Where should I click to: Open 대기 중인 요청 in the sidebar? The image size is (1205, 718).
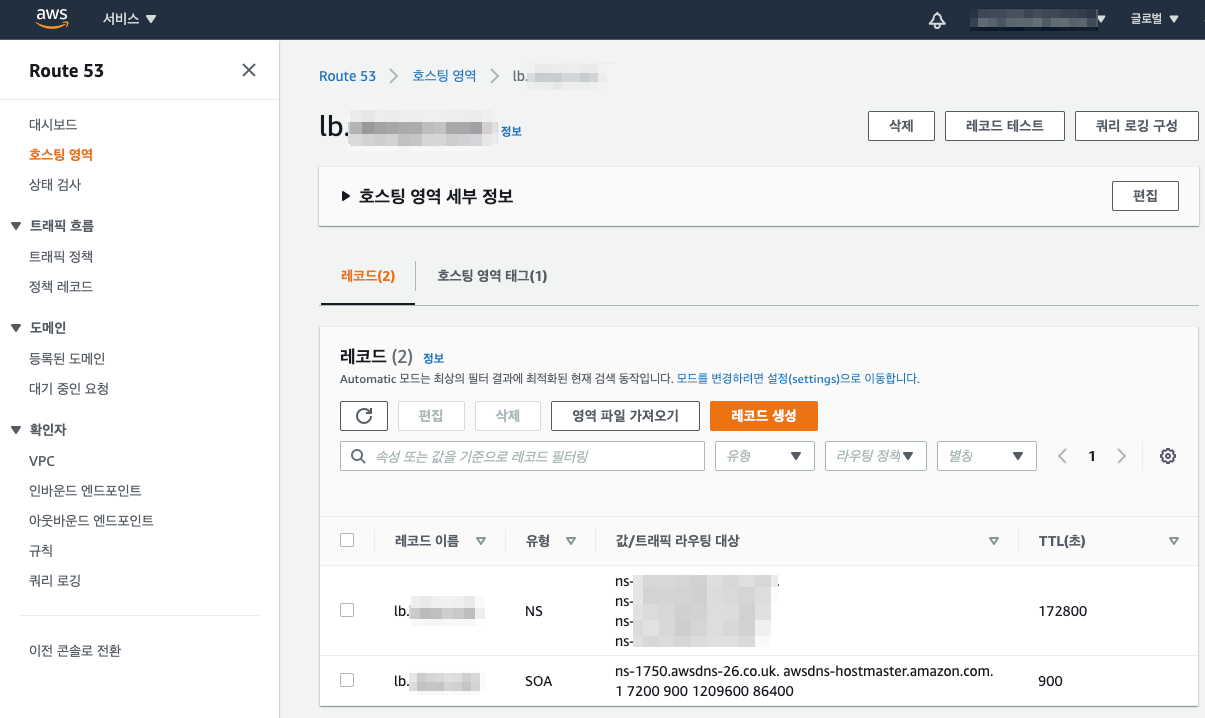click(x=69, y=389)
